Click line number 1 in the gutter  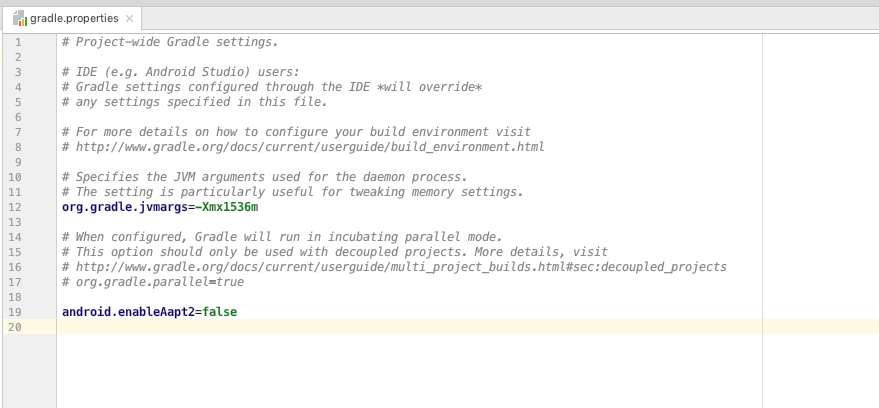point(18,42)
